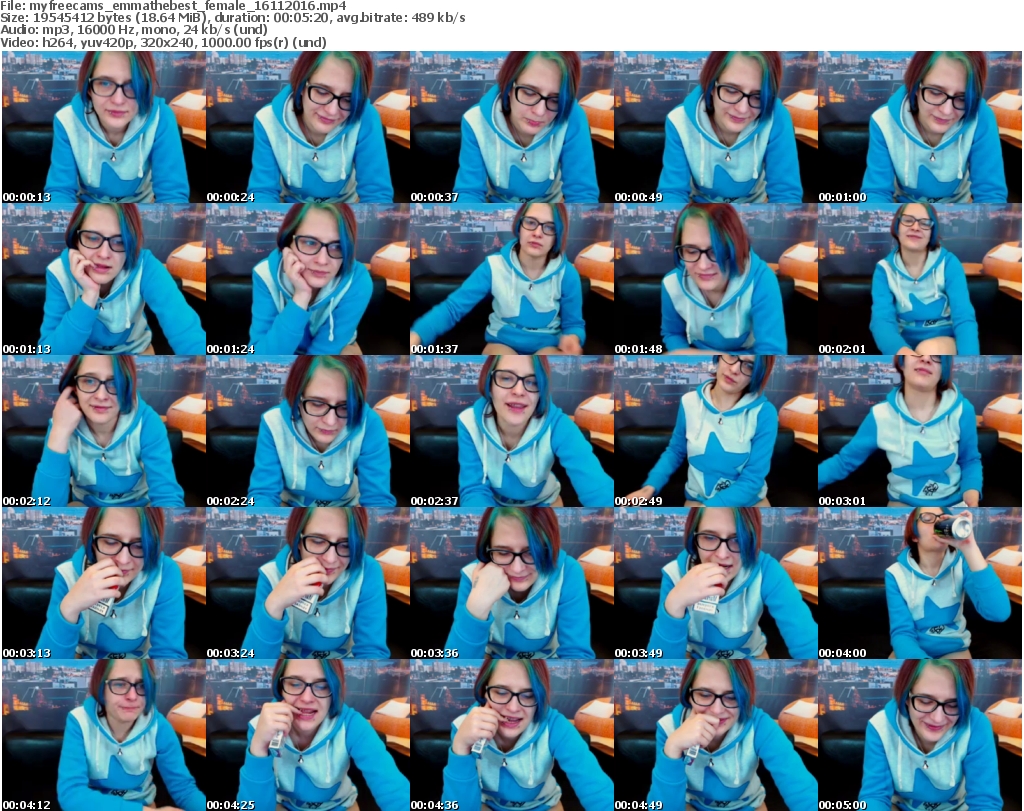
Task: Click the thumbnail labeled 00:02:01
Action: (x=919, y=279)
